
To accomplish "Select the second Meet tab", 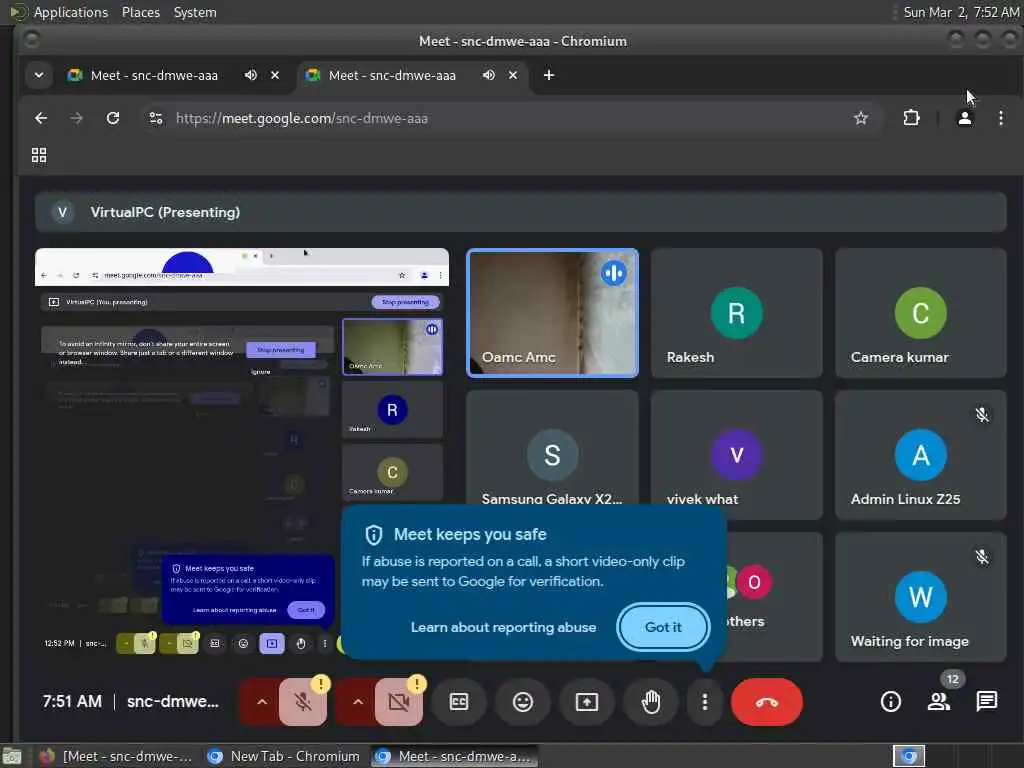I will tap(392, 75).
